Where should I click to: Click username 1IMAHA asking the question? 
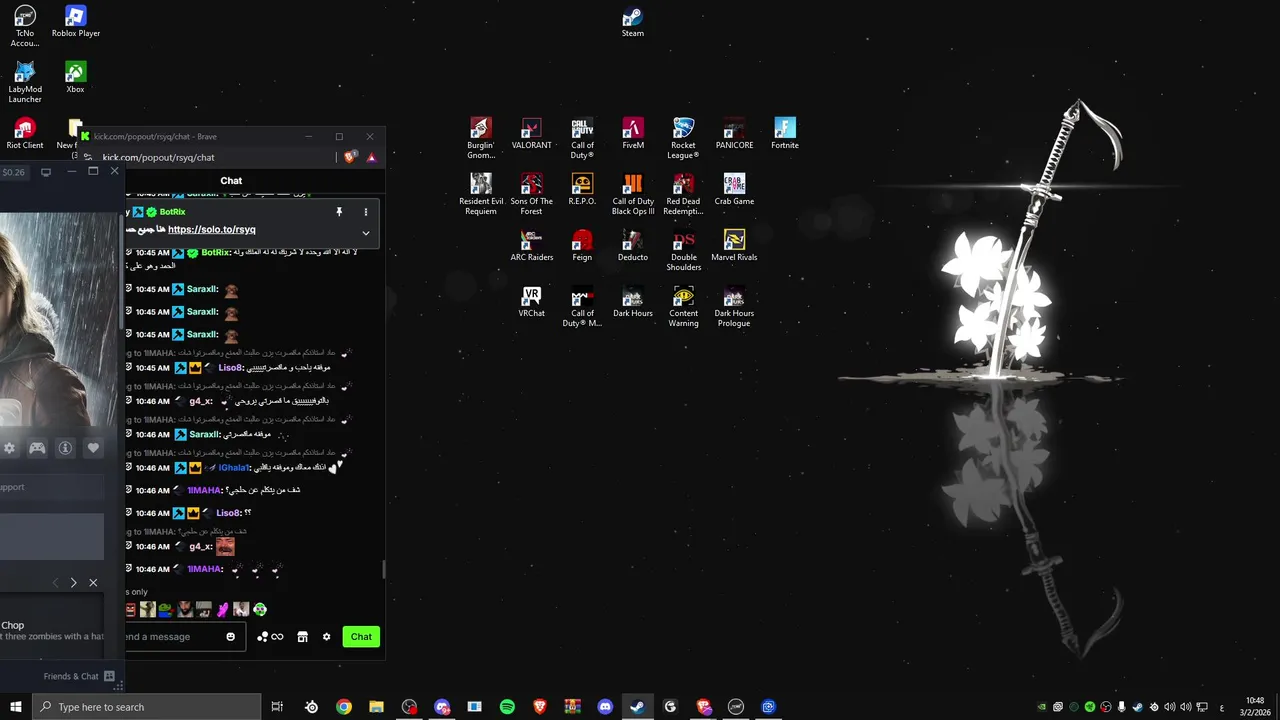pyautogui.click(x=204, y=490)
